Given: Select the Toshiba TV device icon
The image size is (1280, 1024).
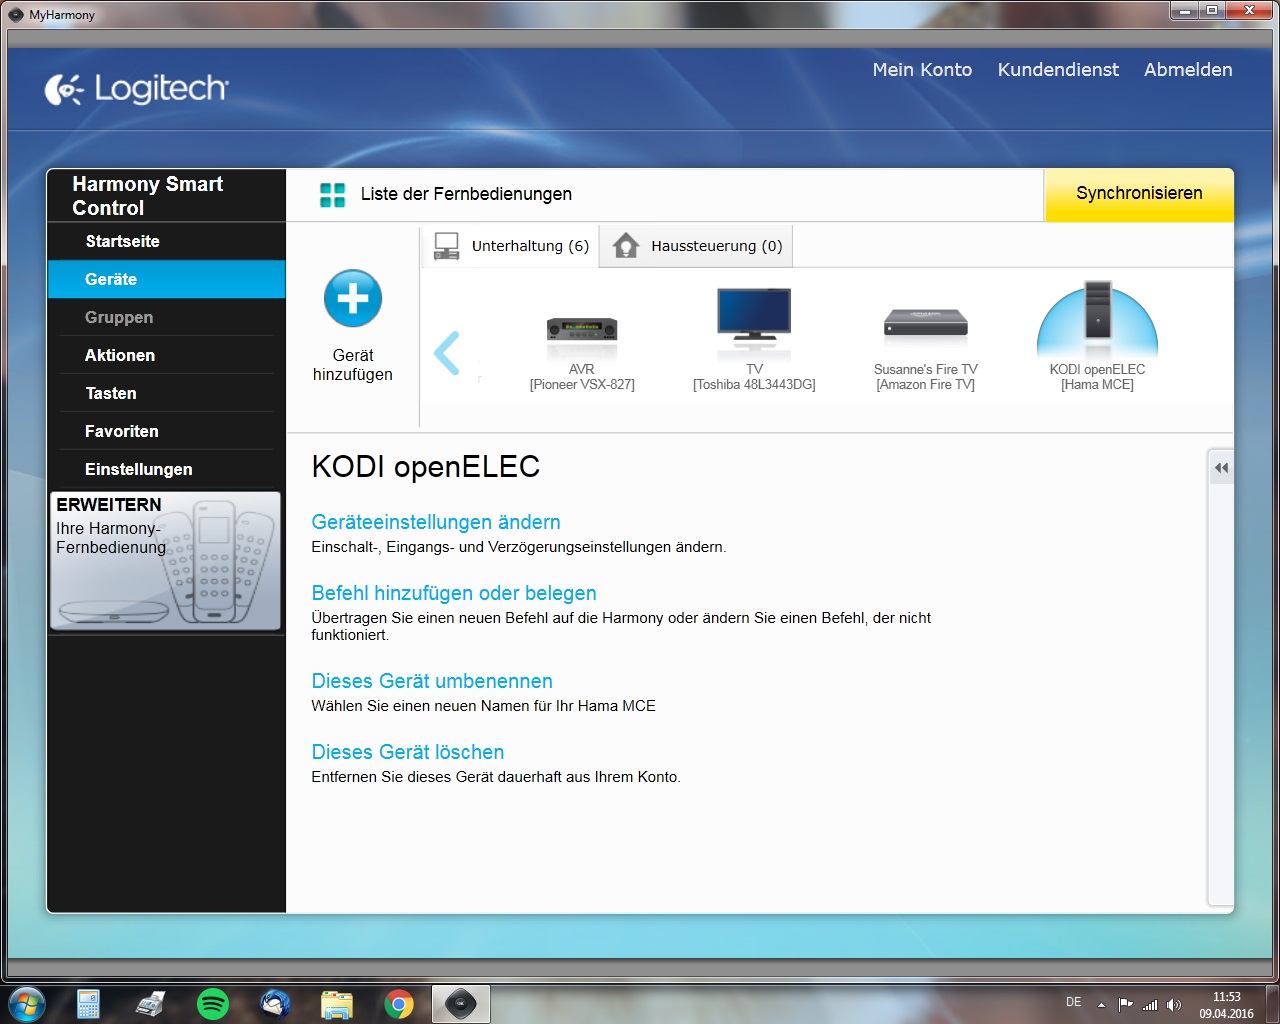Looking at the screenshot, I should [x=754, y=317].
